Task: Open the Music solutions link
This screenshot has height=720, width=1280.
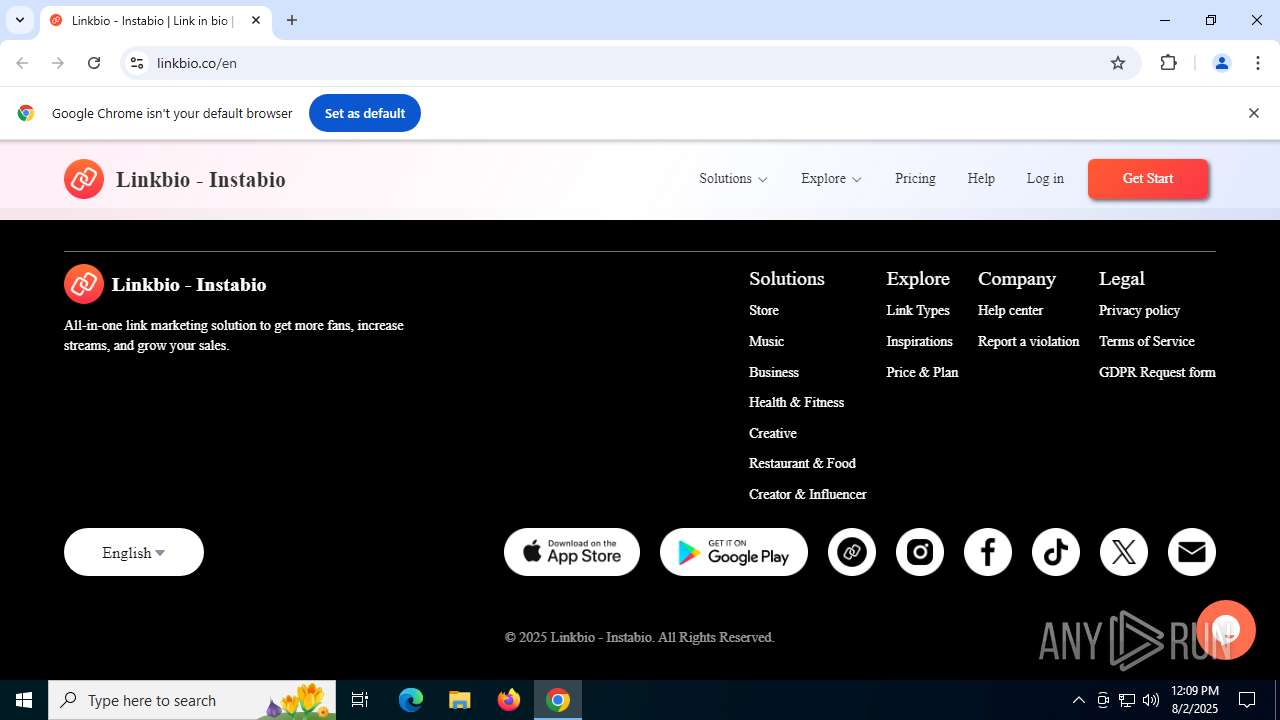Action: point(766,341)
